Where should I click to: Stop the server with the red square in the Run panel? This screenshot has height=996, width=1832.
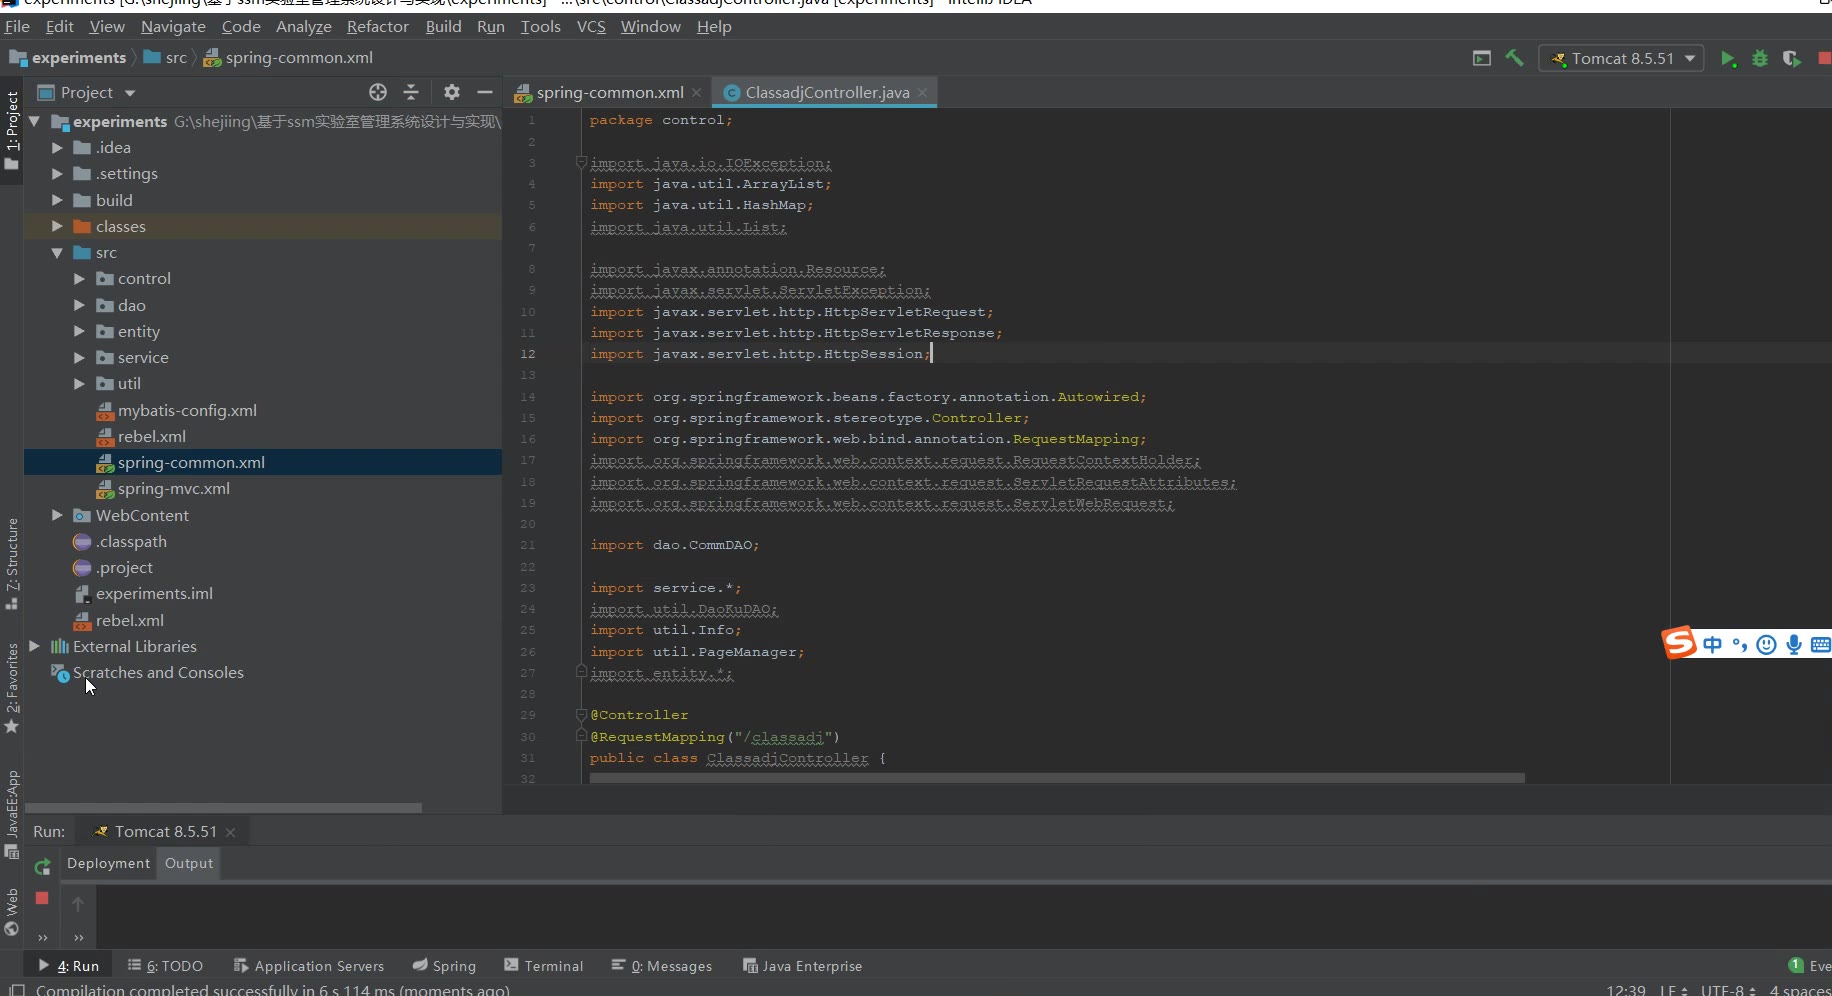[42, 898]
